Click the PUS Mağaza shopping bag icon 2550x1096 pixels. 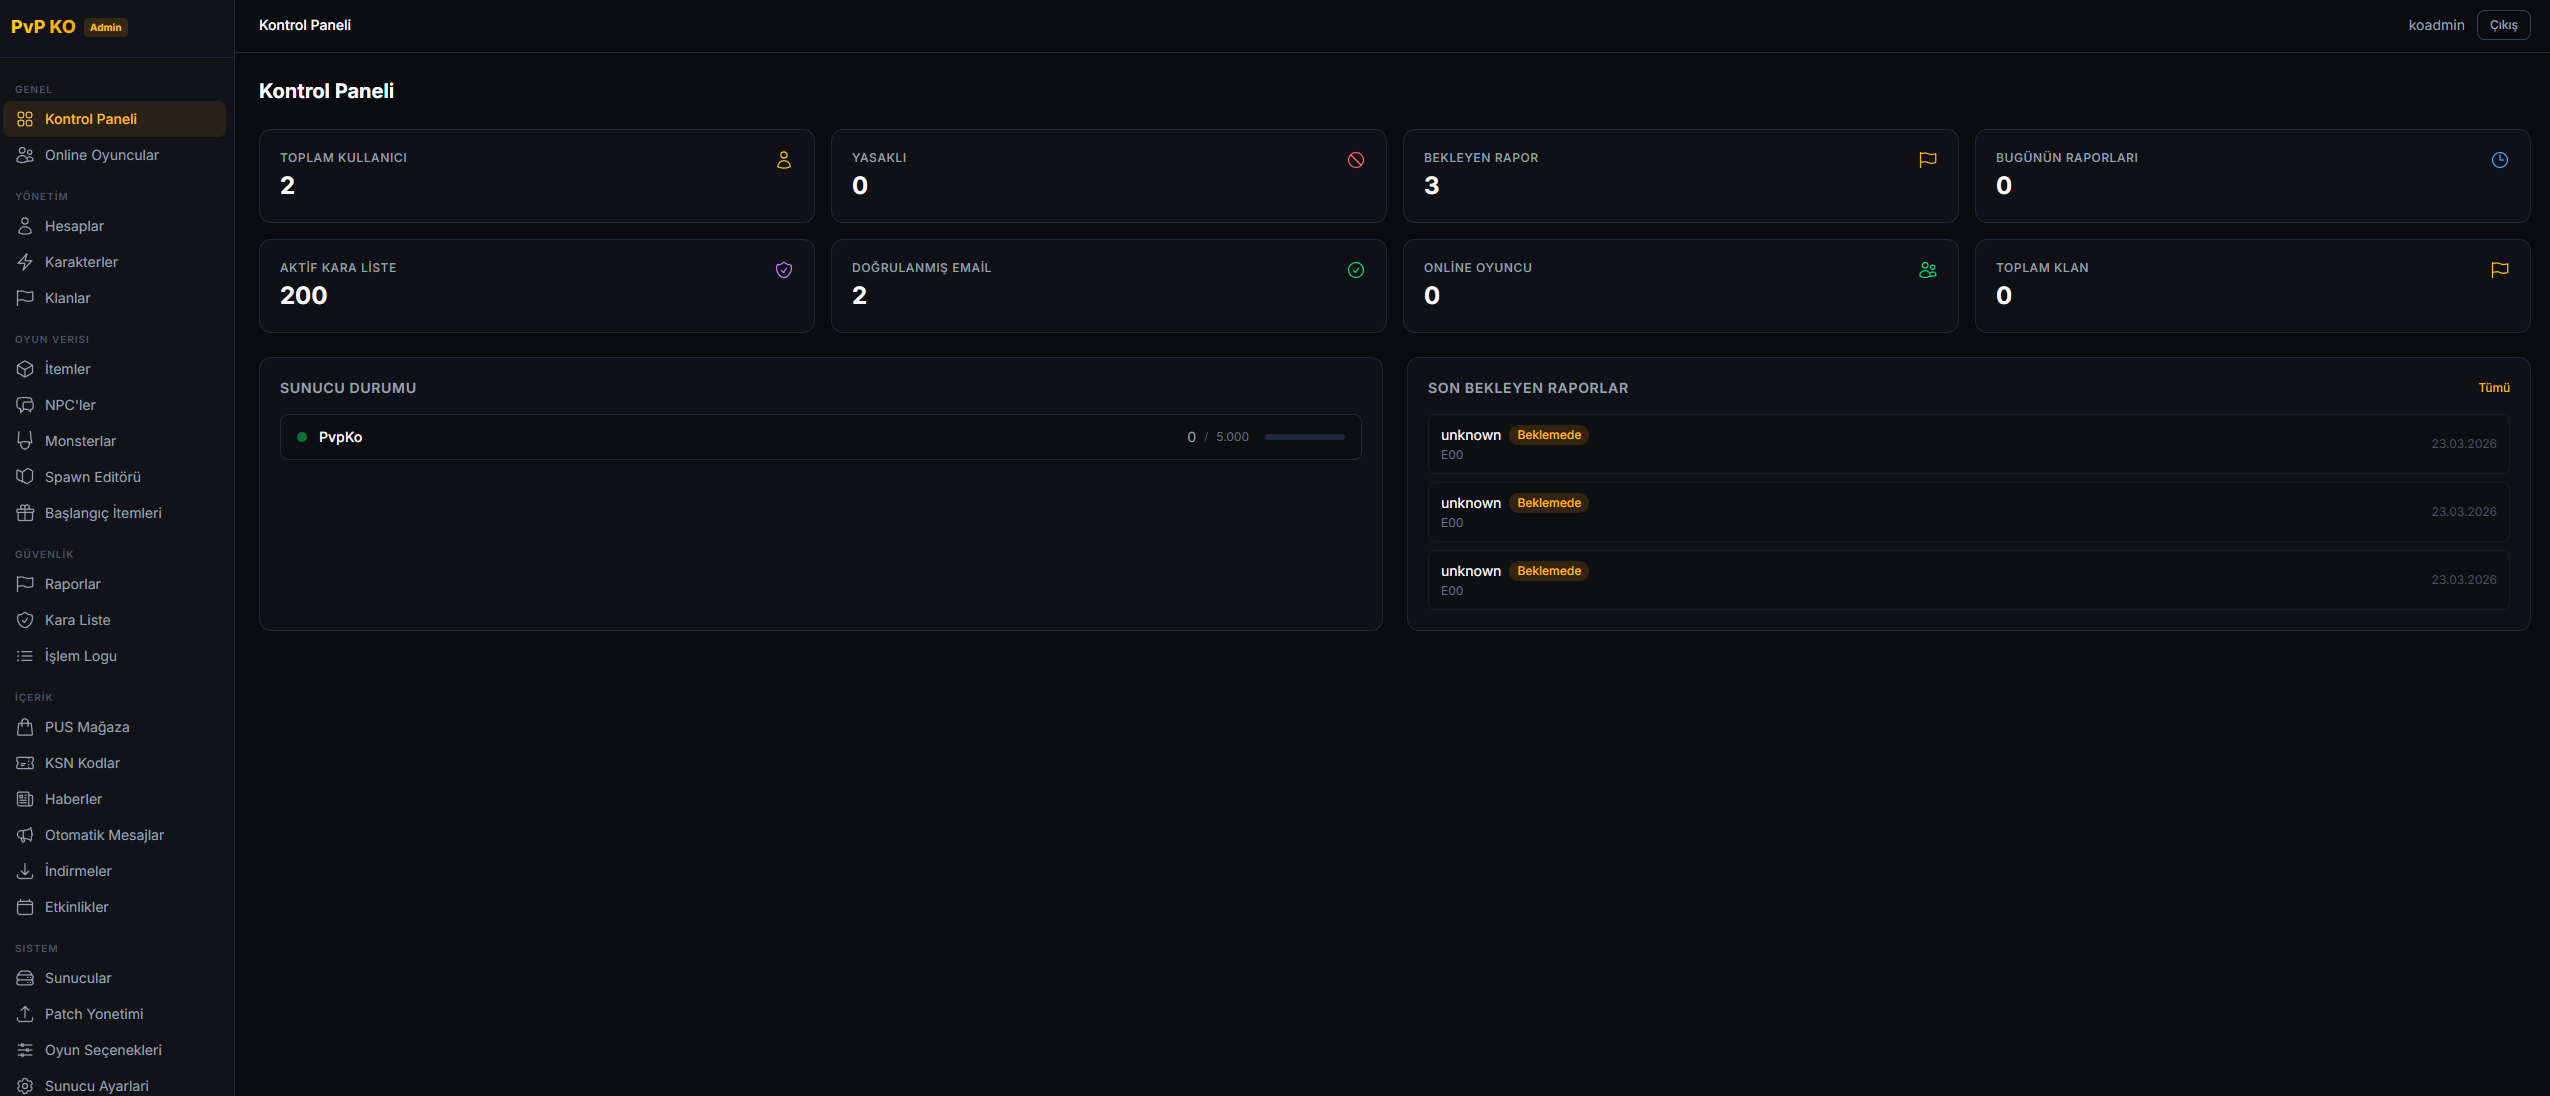25,727
